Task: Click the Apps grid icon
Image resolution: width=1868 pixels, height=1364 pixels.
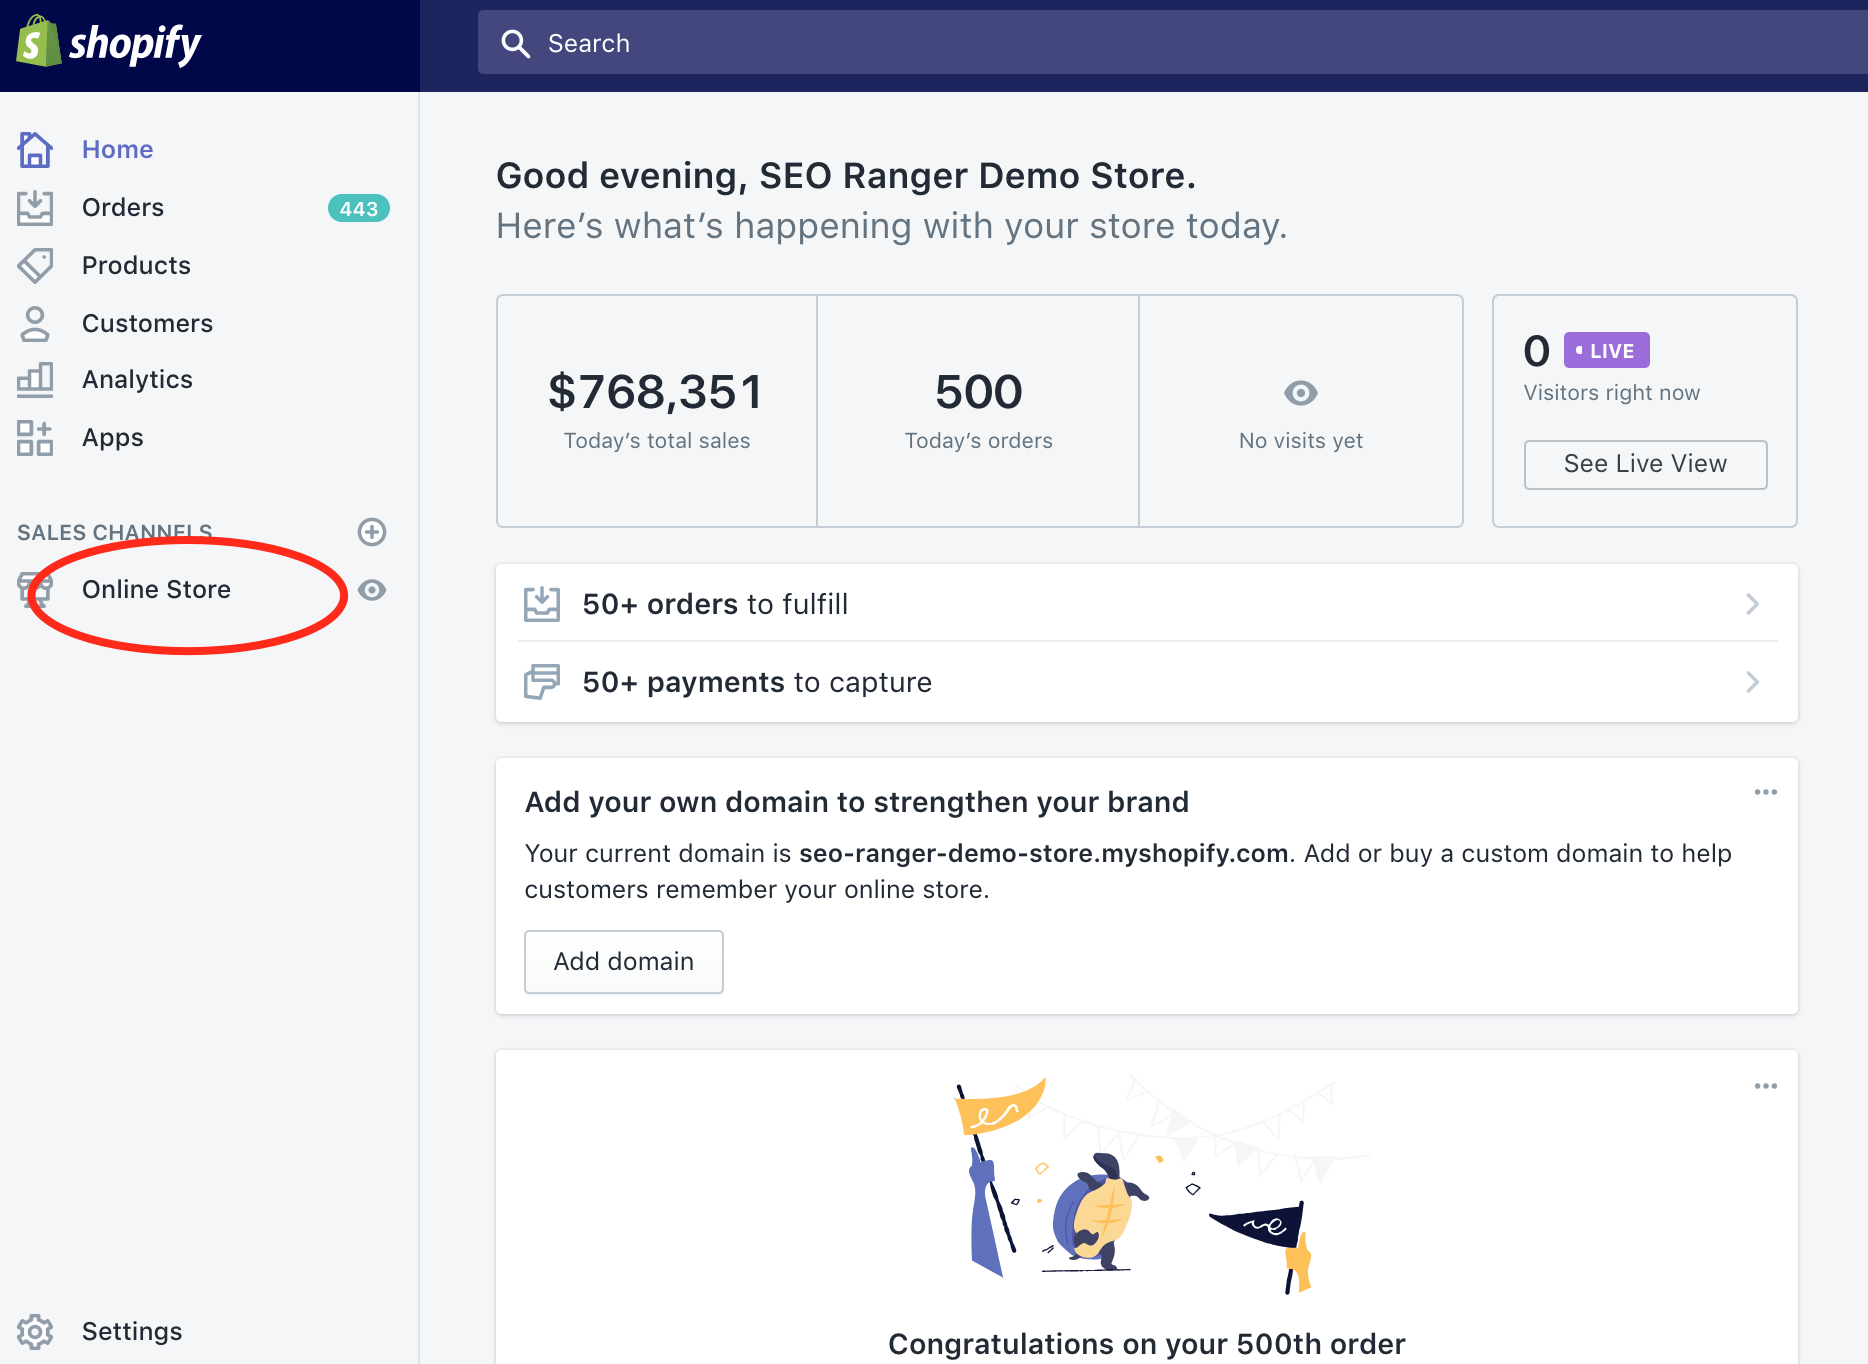Action: (35, 437)
